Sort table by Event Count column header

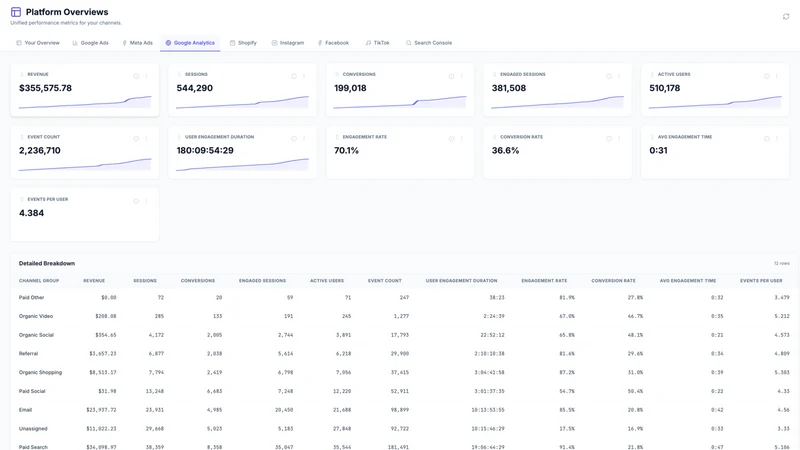point(385,281)
